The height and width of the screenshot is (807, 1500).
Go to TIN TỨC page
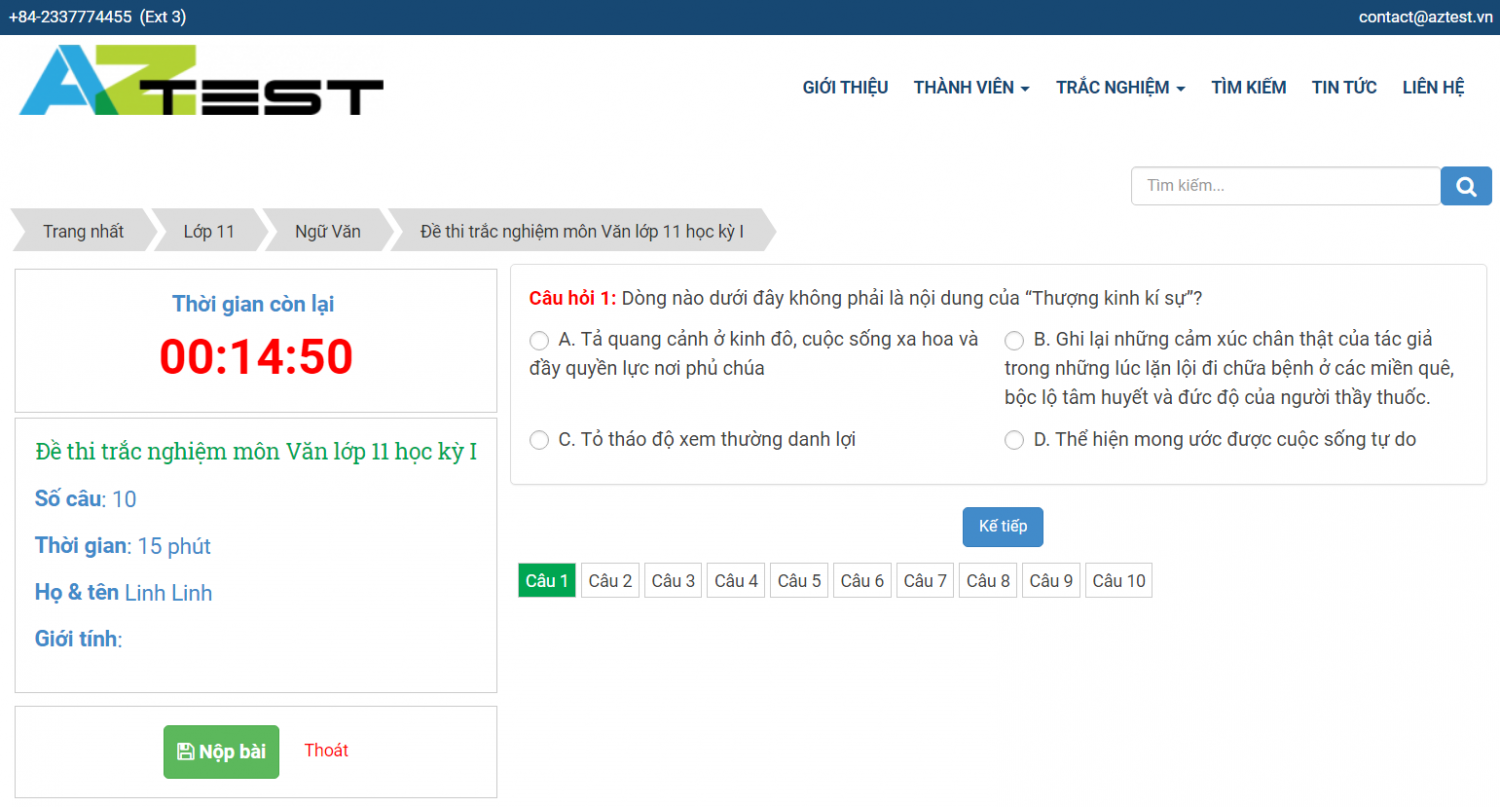pyautogui.click(x=1344, y=88)
